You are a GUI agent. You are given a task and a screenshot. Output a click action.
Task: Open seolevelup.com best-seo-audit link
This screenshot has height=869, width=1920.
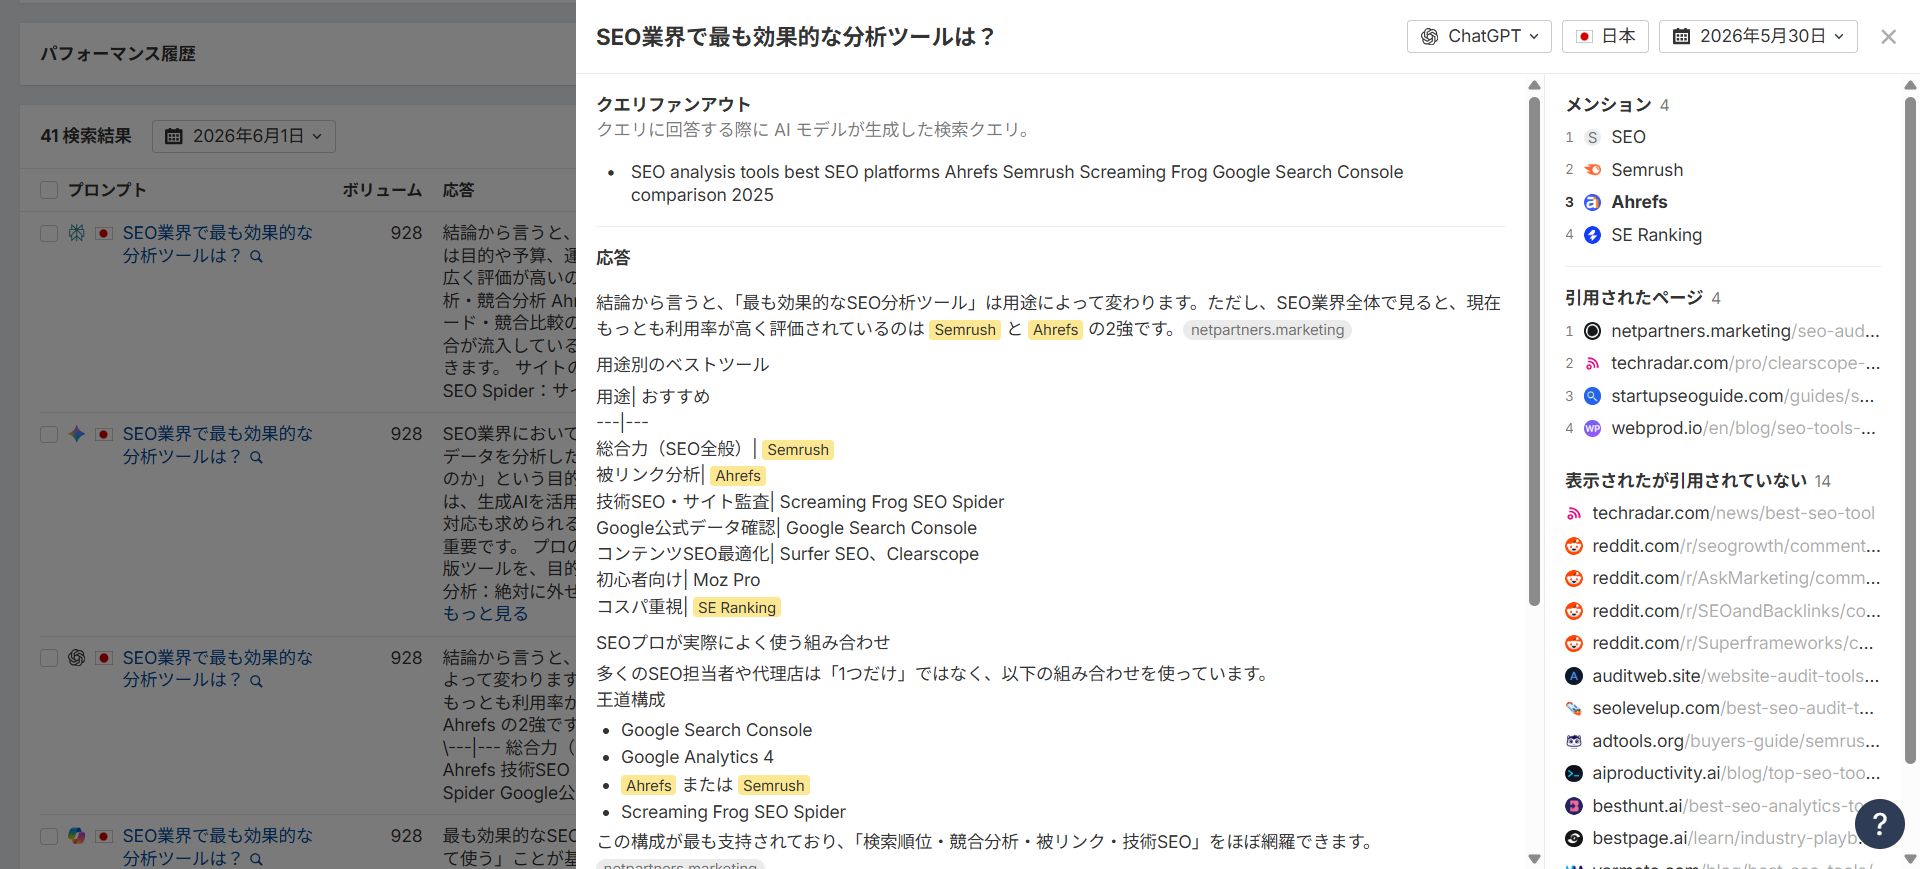click(x=1733, y=708)
